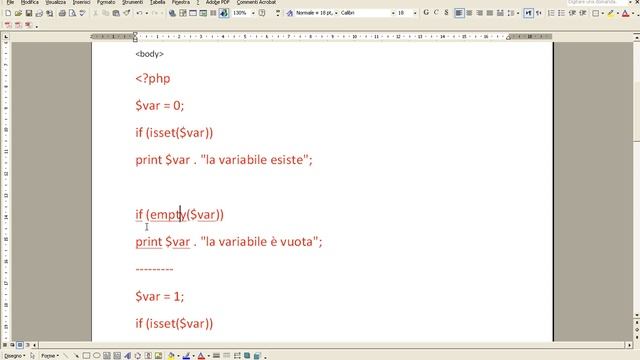Align text left
Screen dimensions: 640x360
point(459,13)
